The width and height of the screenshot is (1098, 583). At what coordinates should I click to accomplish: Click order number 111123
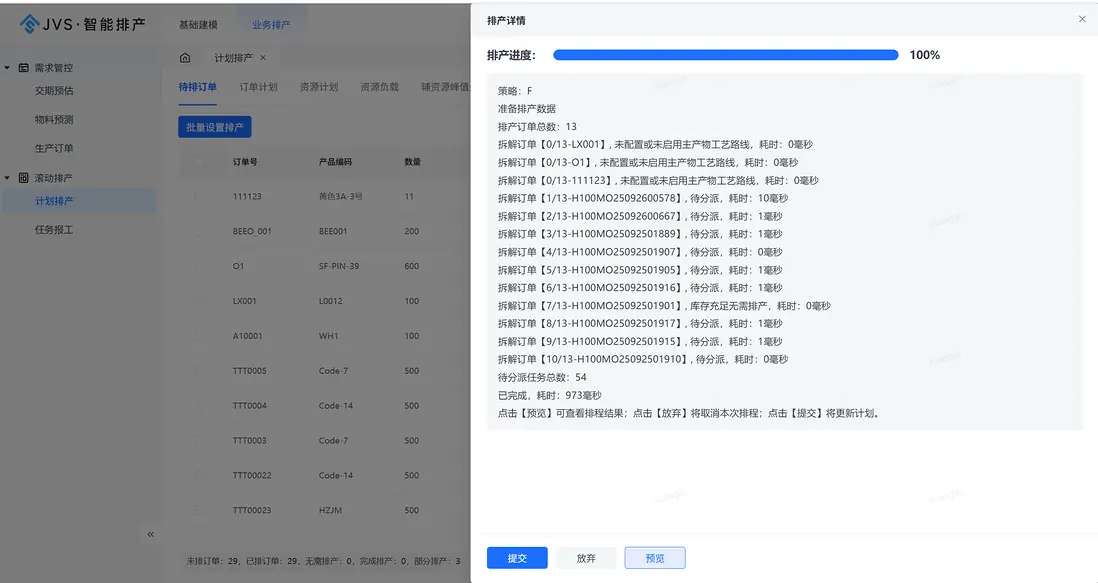(x=247, y=197)
